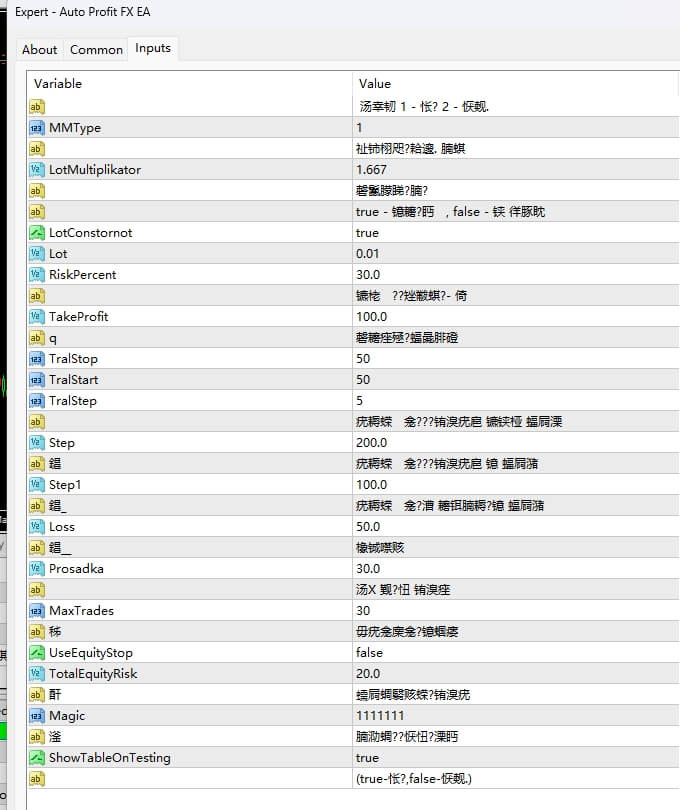Click the double icon beside Loss
The image size is (680, 810).
pyautogui.click(x=37, y=526)
